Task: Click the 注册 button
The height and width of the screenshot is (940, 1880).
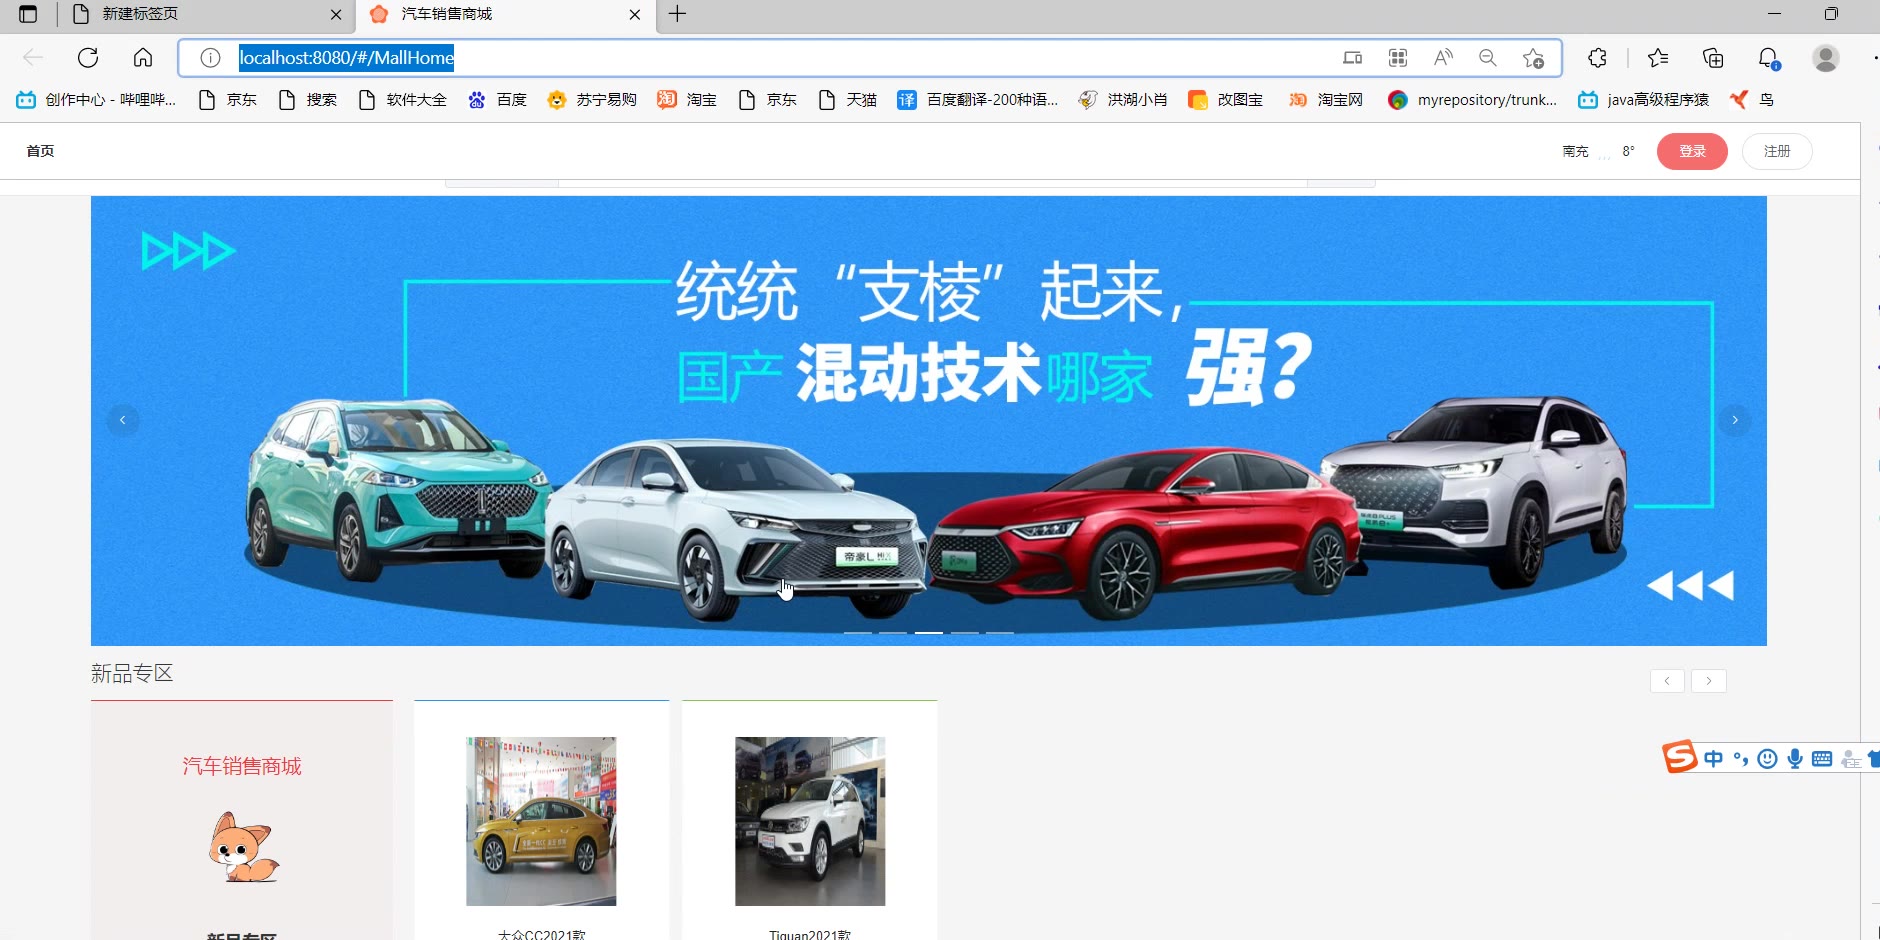Action: [x=1777, y=151]
